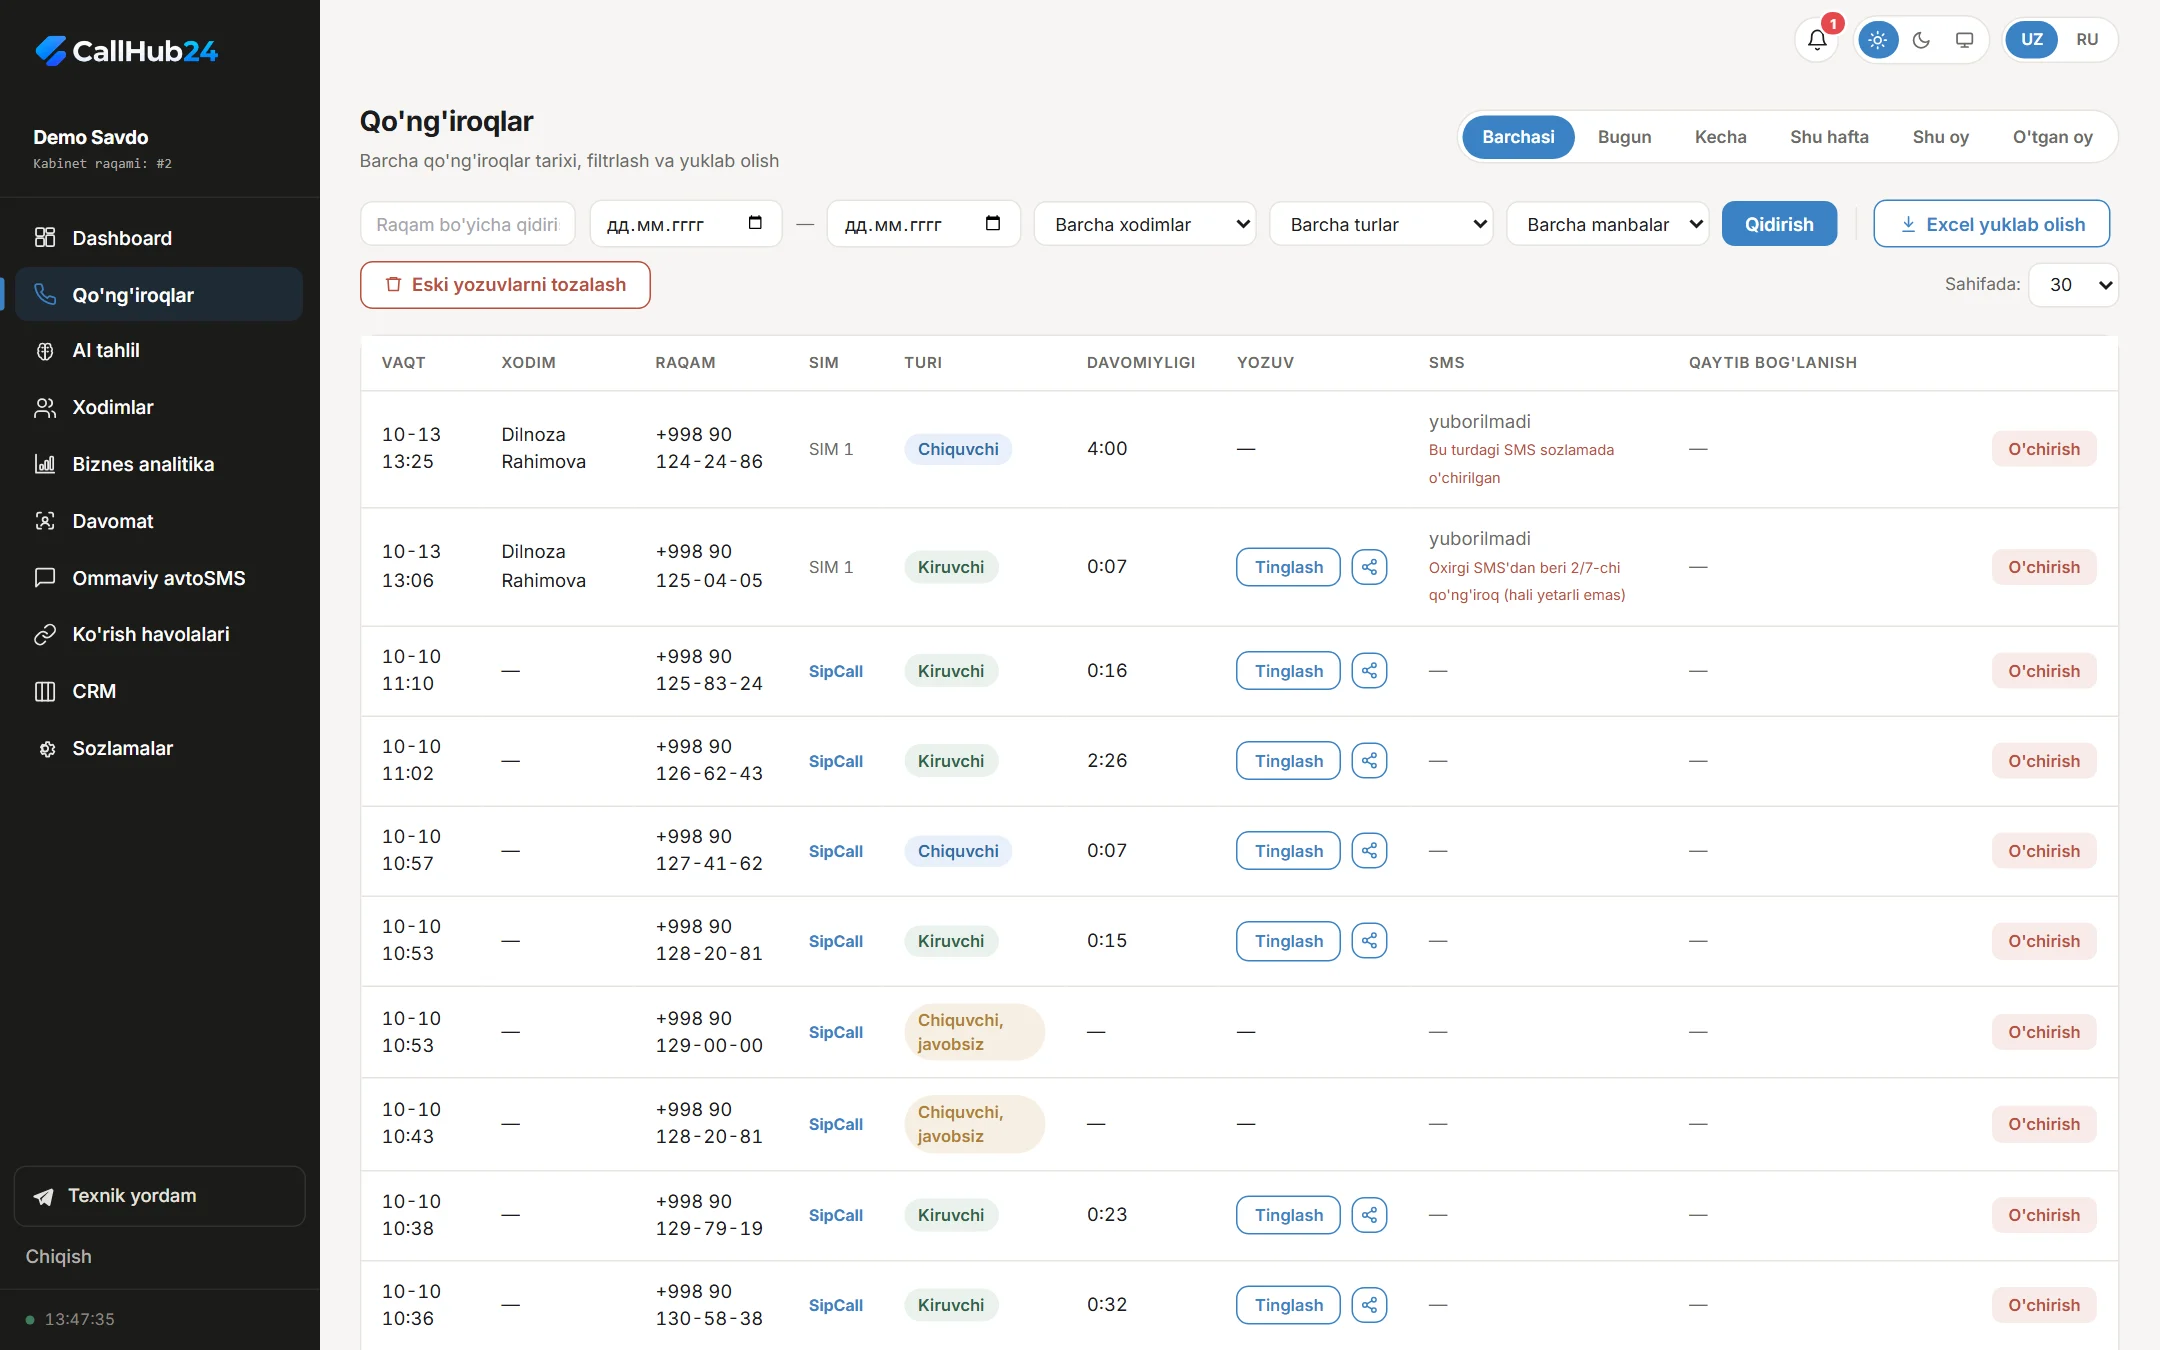Image resolution: width=2160 pixels, height=1350 pixels.
Task: Click the Qo'ng'iroqlar phone icon
Action: (45, 294)
